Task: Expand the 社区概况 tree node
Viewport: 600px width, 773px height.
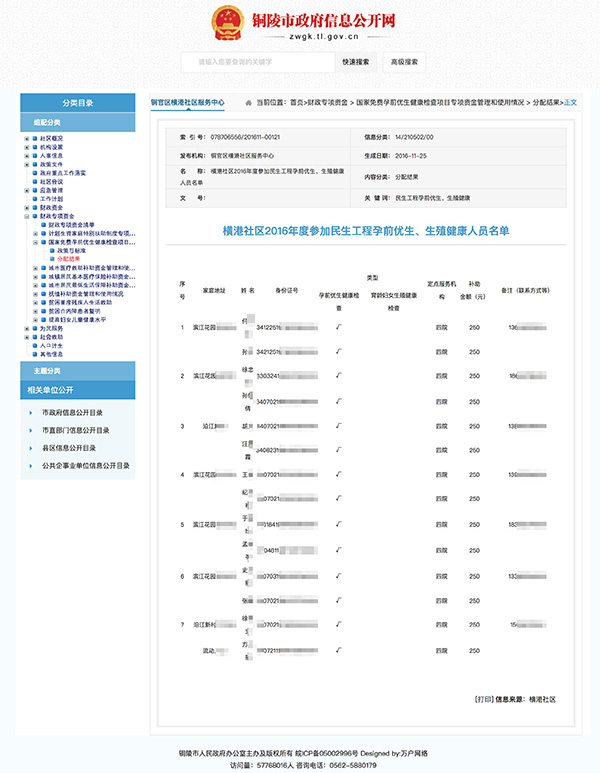Action: click(x=27, y=139)
